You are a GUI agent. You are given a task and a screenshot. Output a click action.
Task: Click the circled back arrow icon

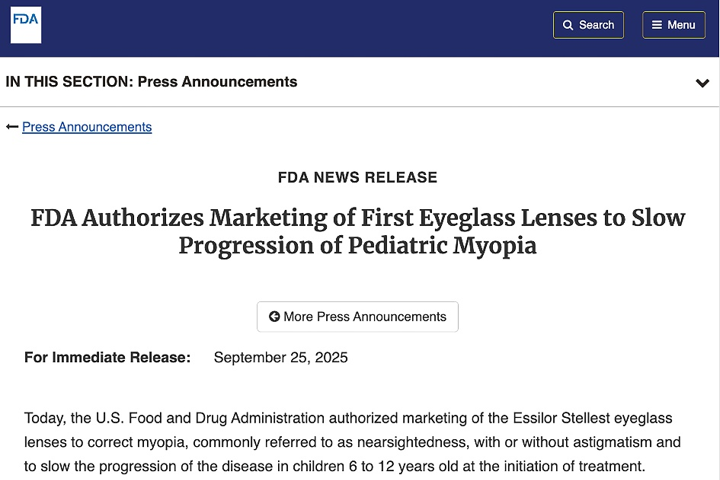pos(274,316)
